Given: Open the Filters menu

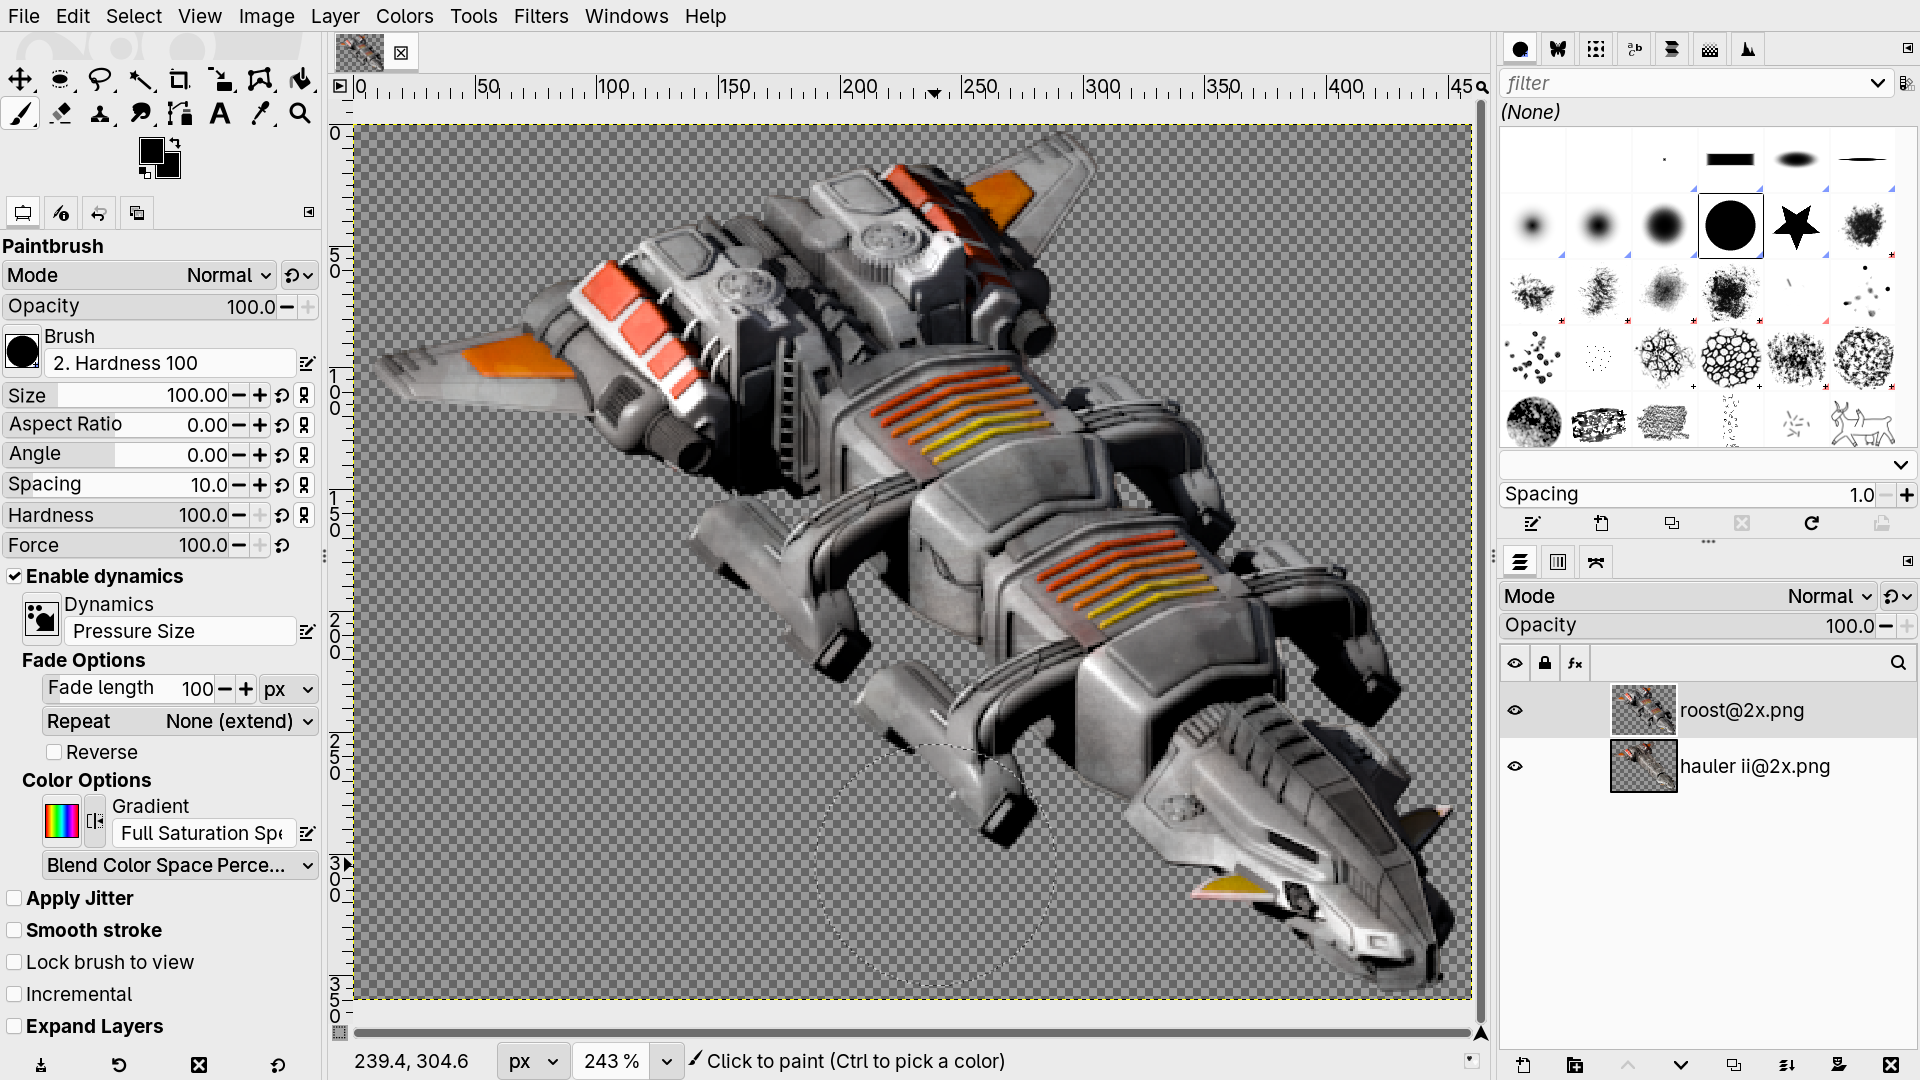Looking at the screenshot, I should (540, 16).
